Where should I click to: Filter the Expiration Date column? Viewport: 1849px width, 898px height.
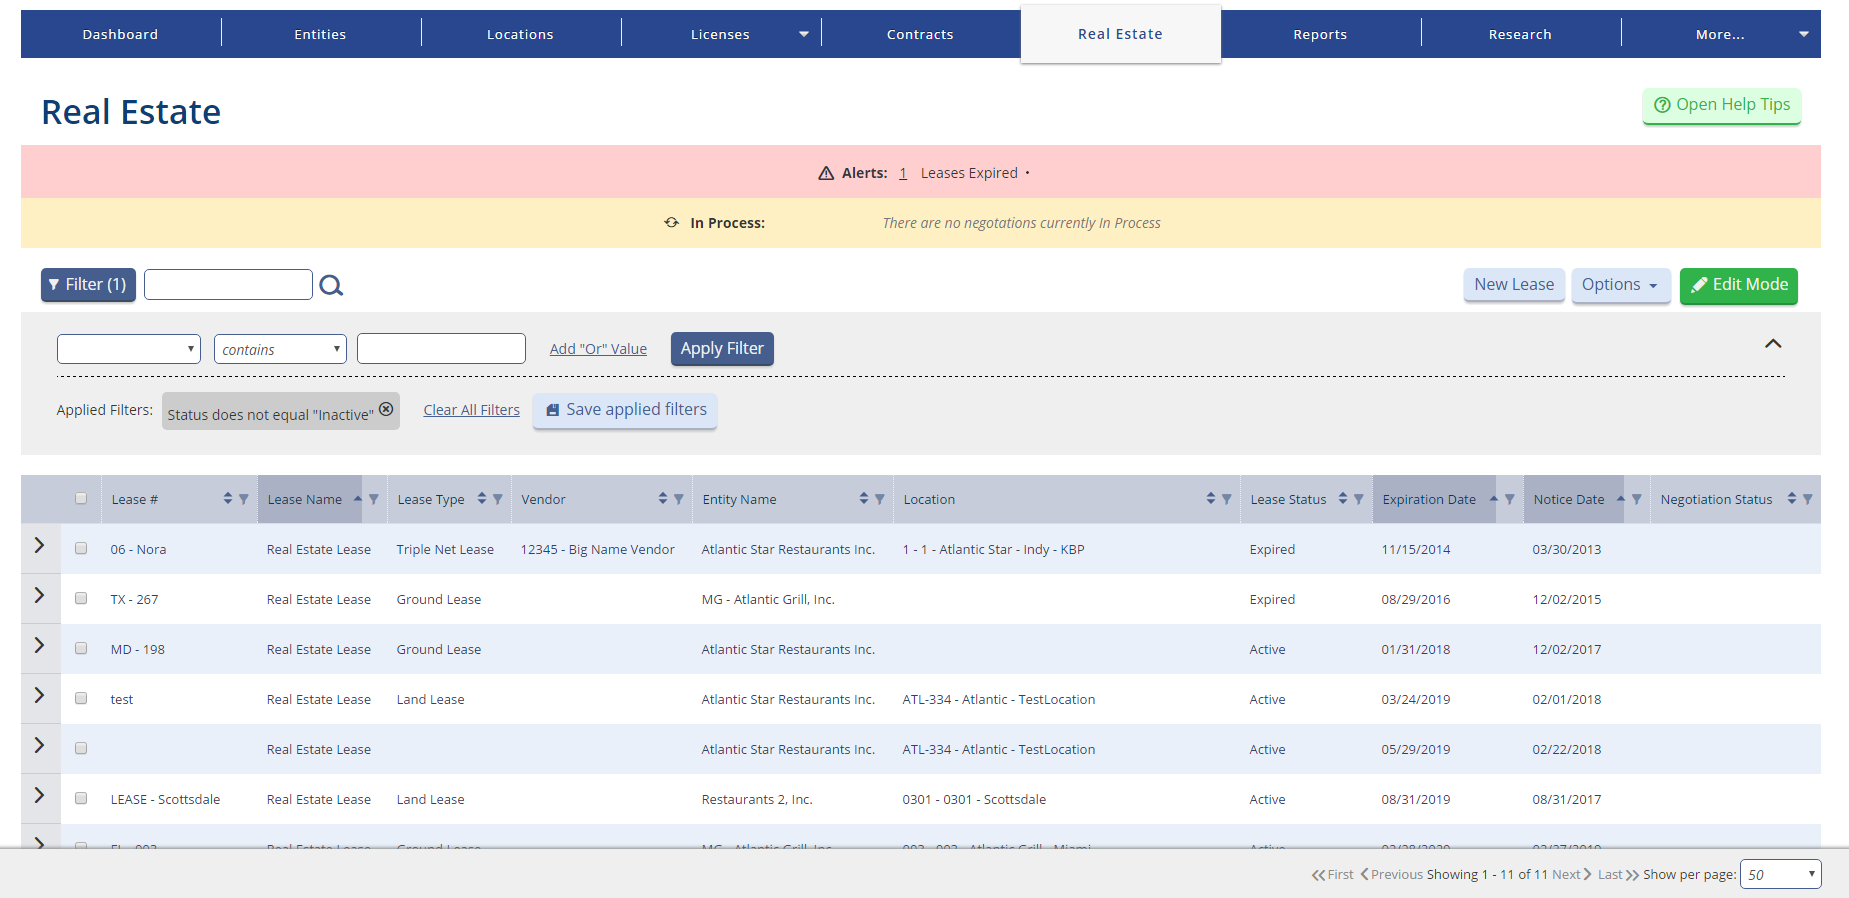tap(1509, 499)
